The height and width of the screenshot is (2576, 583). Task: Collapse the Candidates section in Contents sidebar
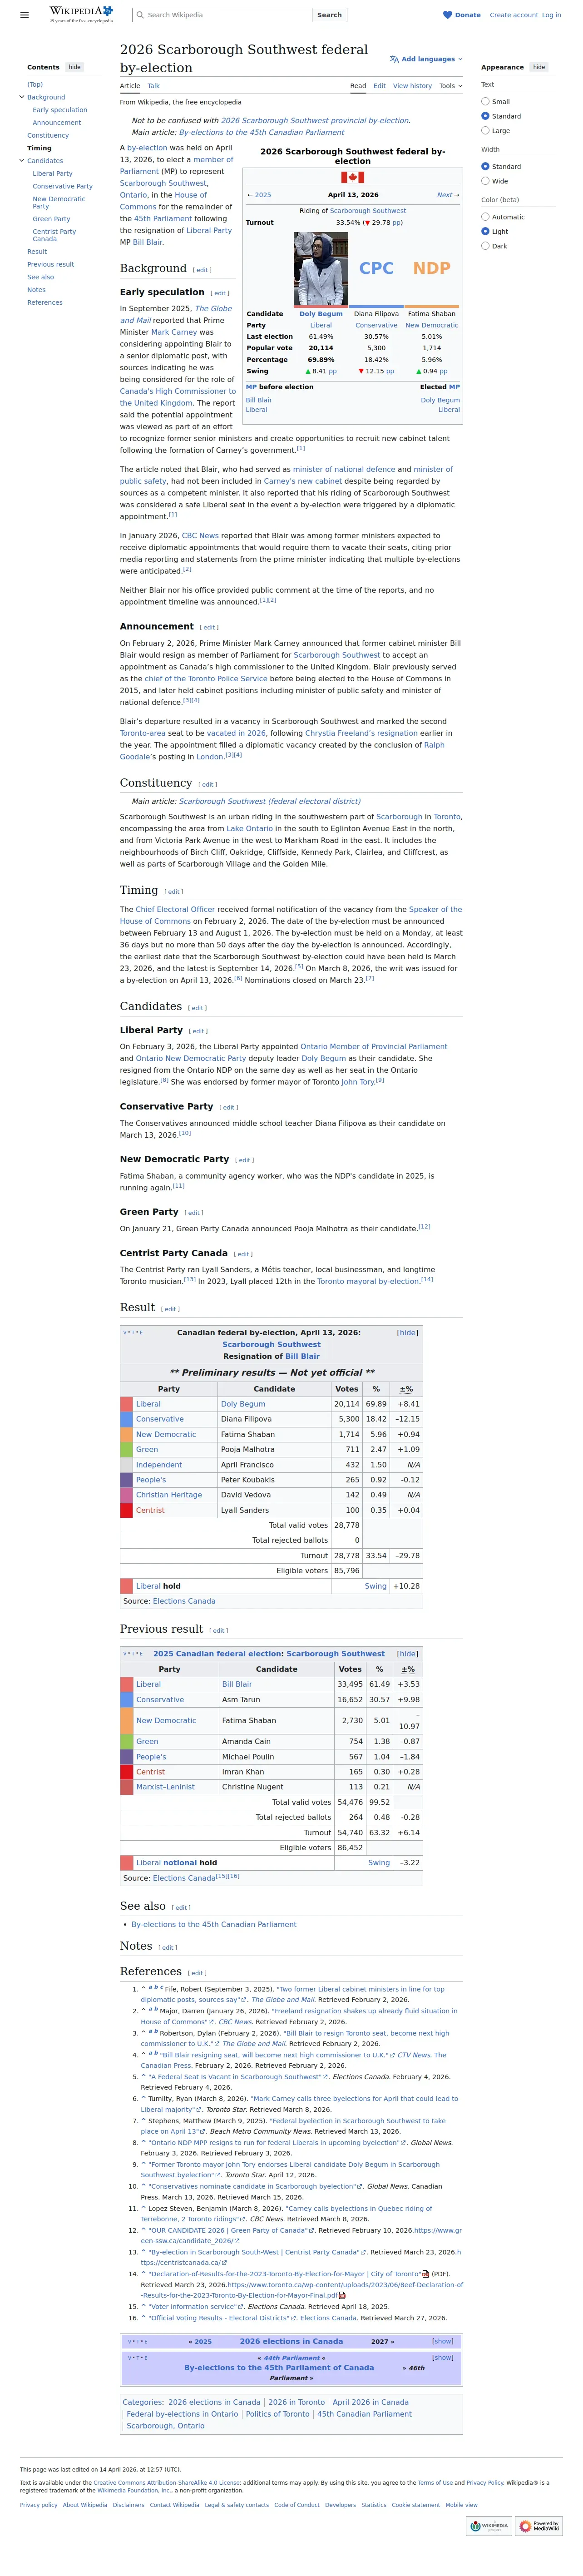click(22, 161)
